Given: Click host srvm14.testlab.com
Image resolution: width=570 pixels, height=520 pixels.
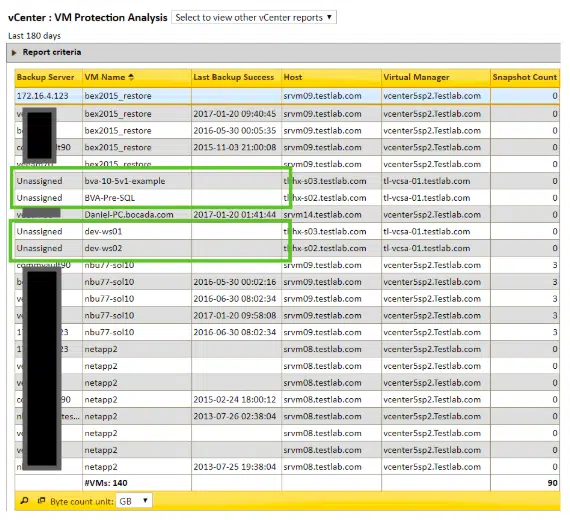Looking at the screenshot, I should coord(322,215).
